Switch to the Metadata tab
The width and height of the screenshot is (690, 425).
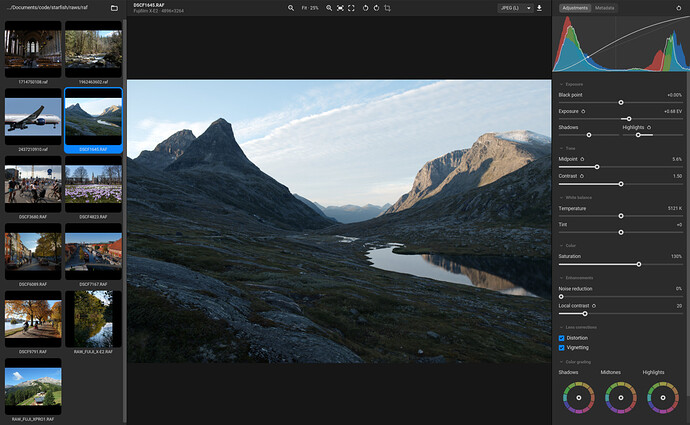point(604,8)
